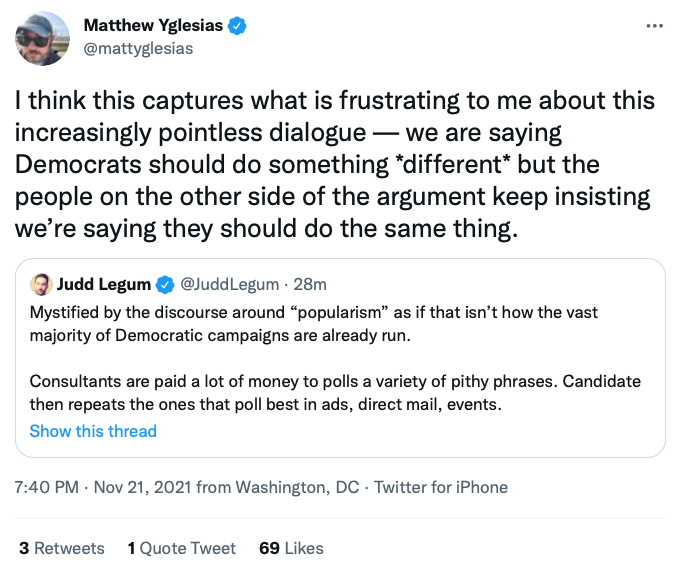
Task: Open the Twitter for iPhone source link
Action: [x=441, y=487]
